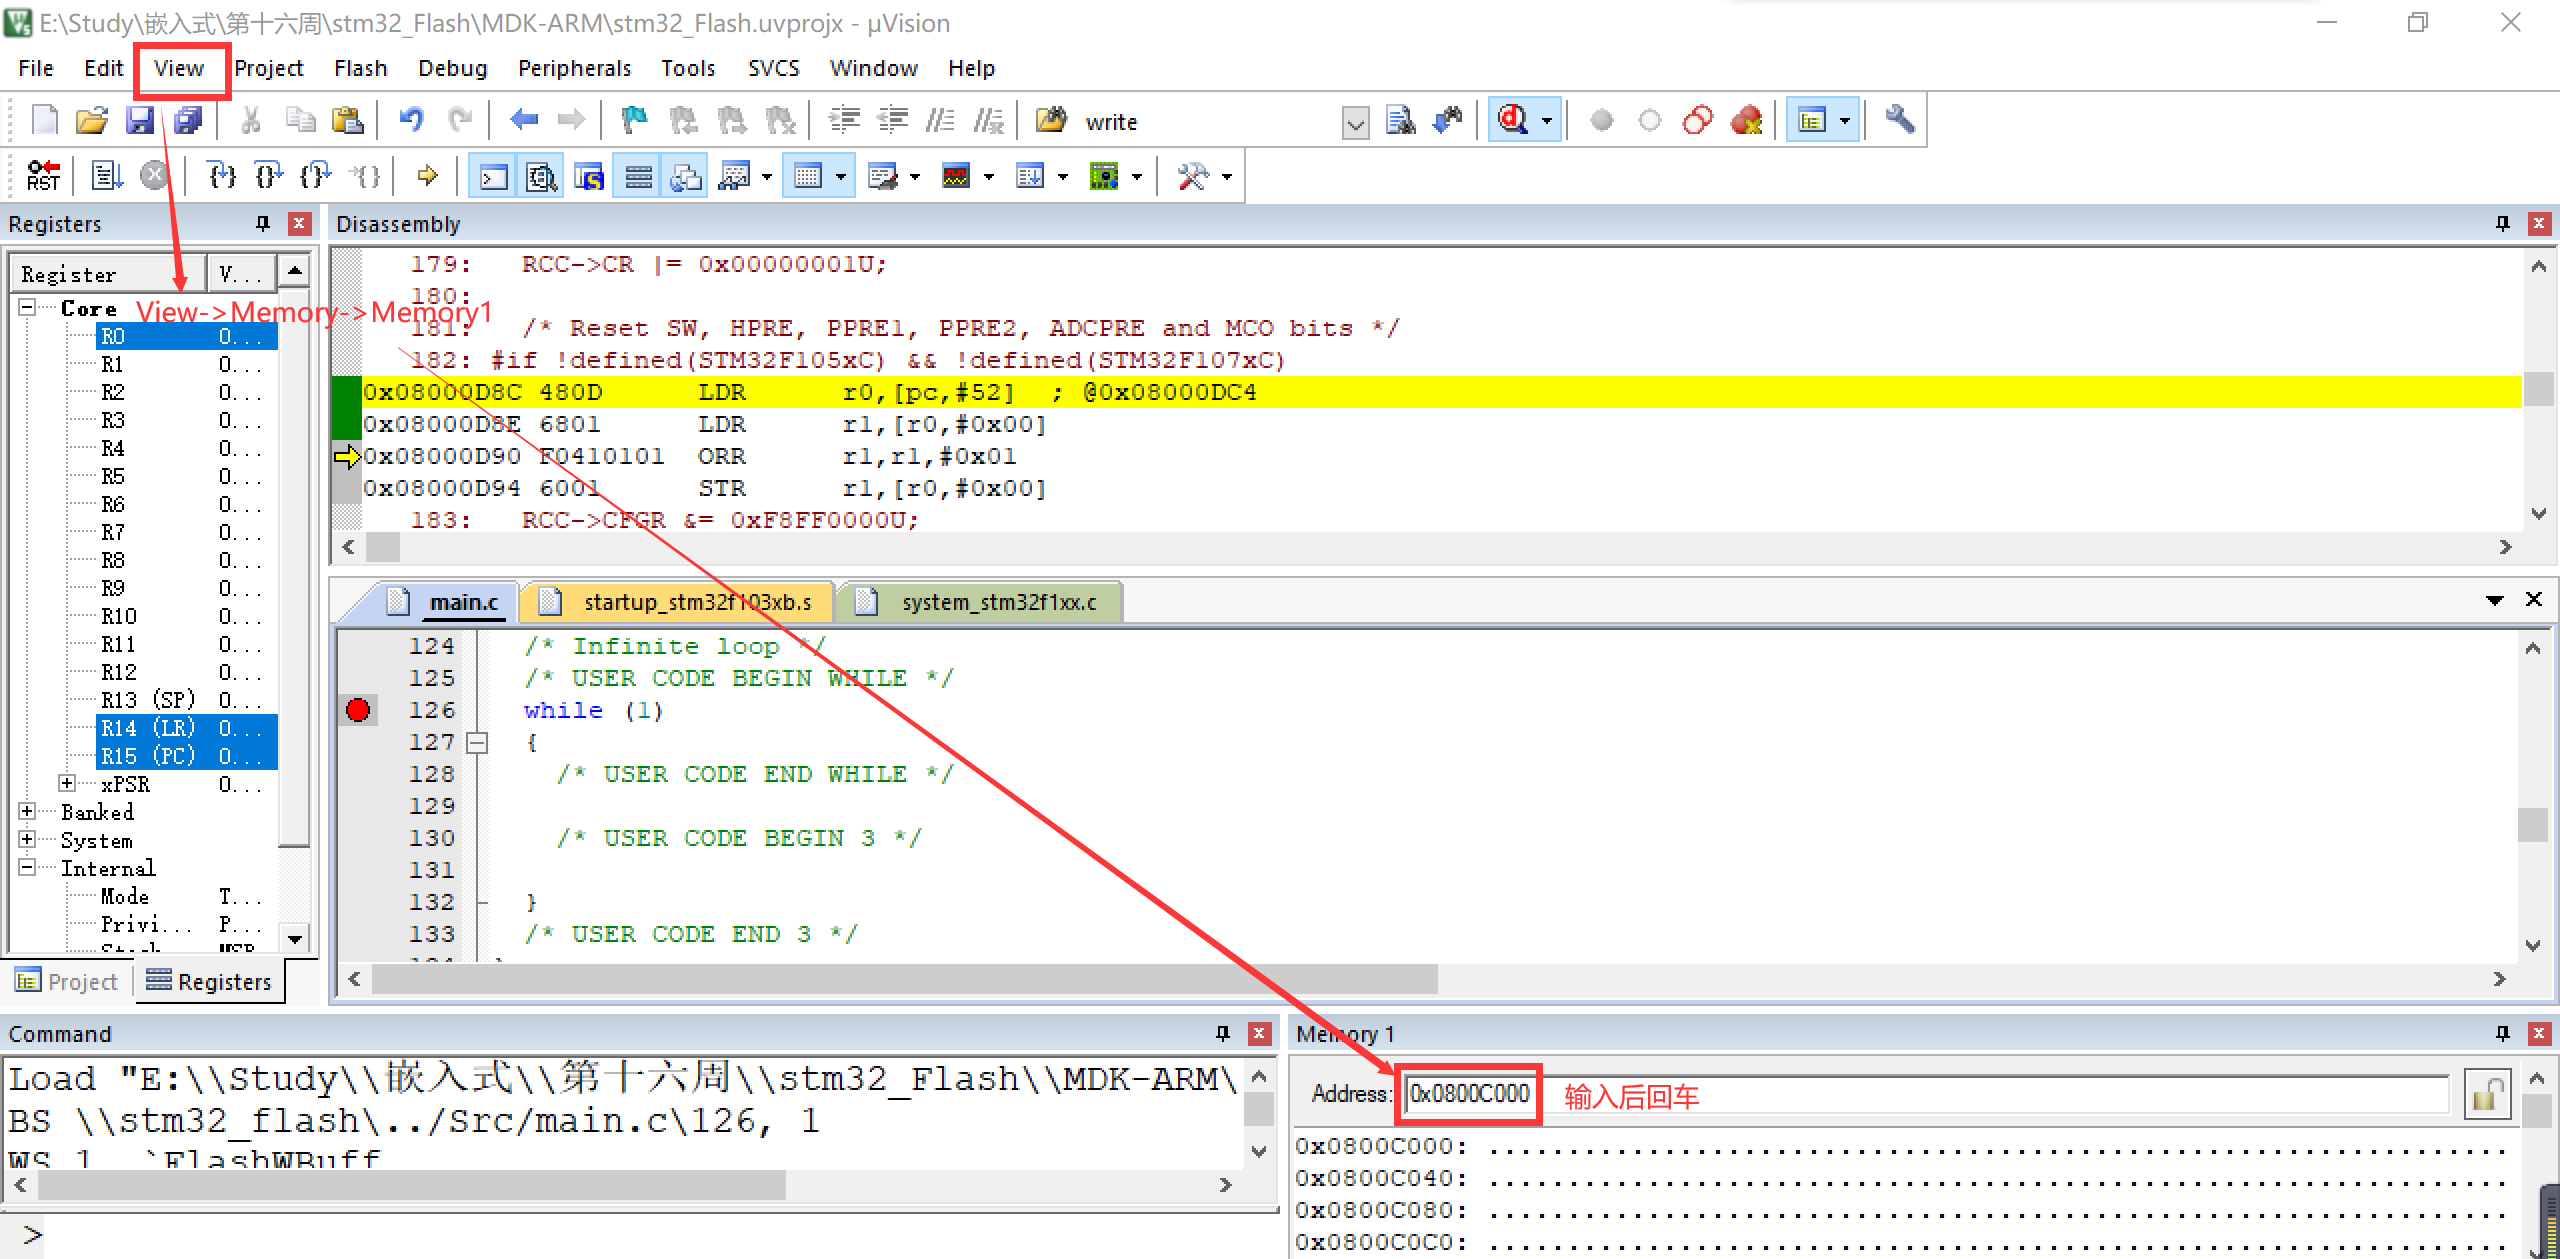Lock the Memory 1 address with padlock
Image resolution: width=2560 pixels, height=1259 pixels.
(x=2489, y=1094)
